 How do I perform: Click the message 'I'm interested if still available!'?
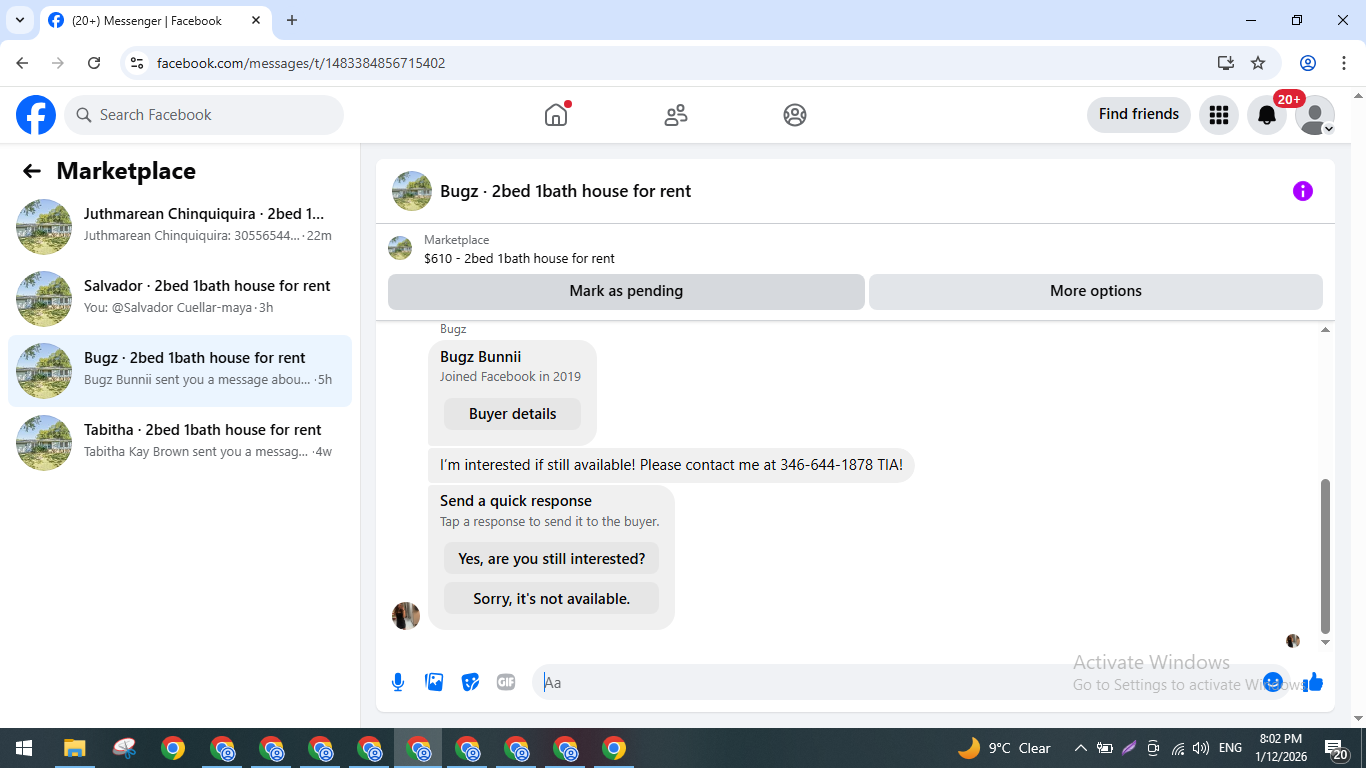click(x=671, y=465)
